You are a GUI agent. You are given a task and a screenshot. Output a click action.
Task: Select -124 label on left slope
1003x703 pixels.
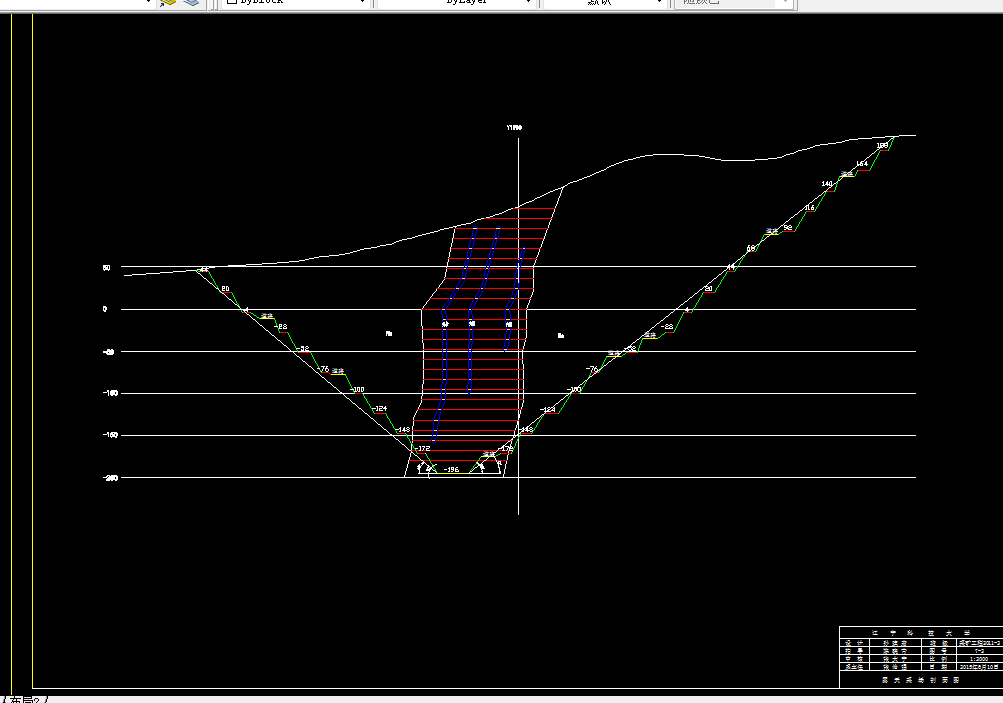tap(379, 409)
